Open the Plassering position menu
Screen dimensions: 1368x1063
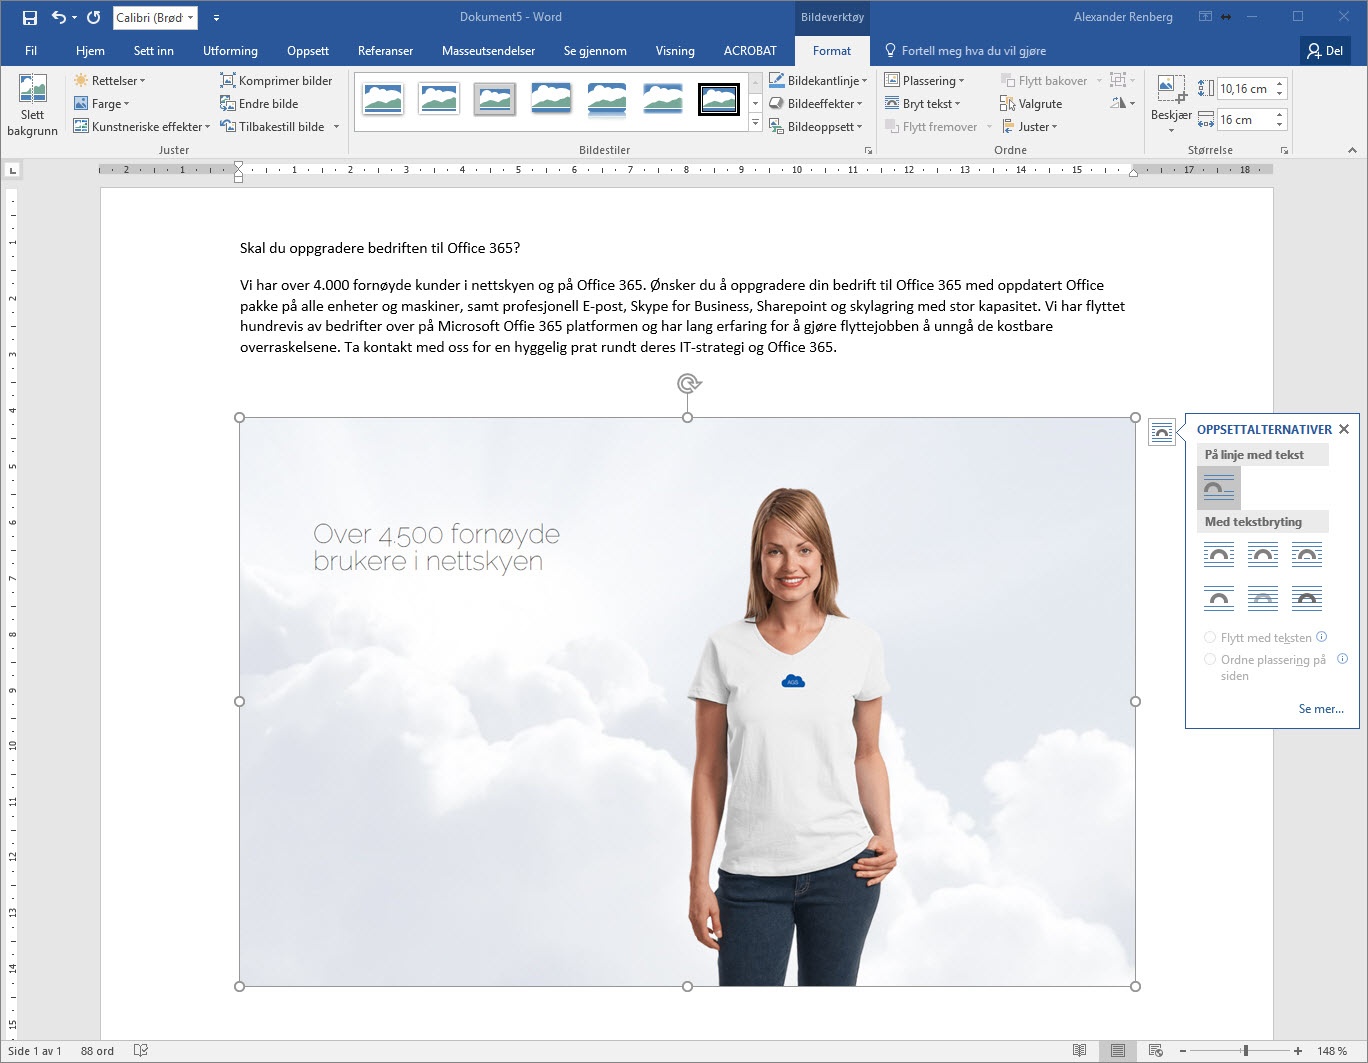point(925,80)
